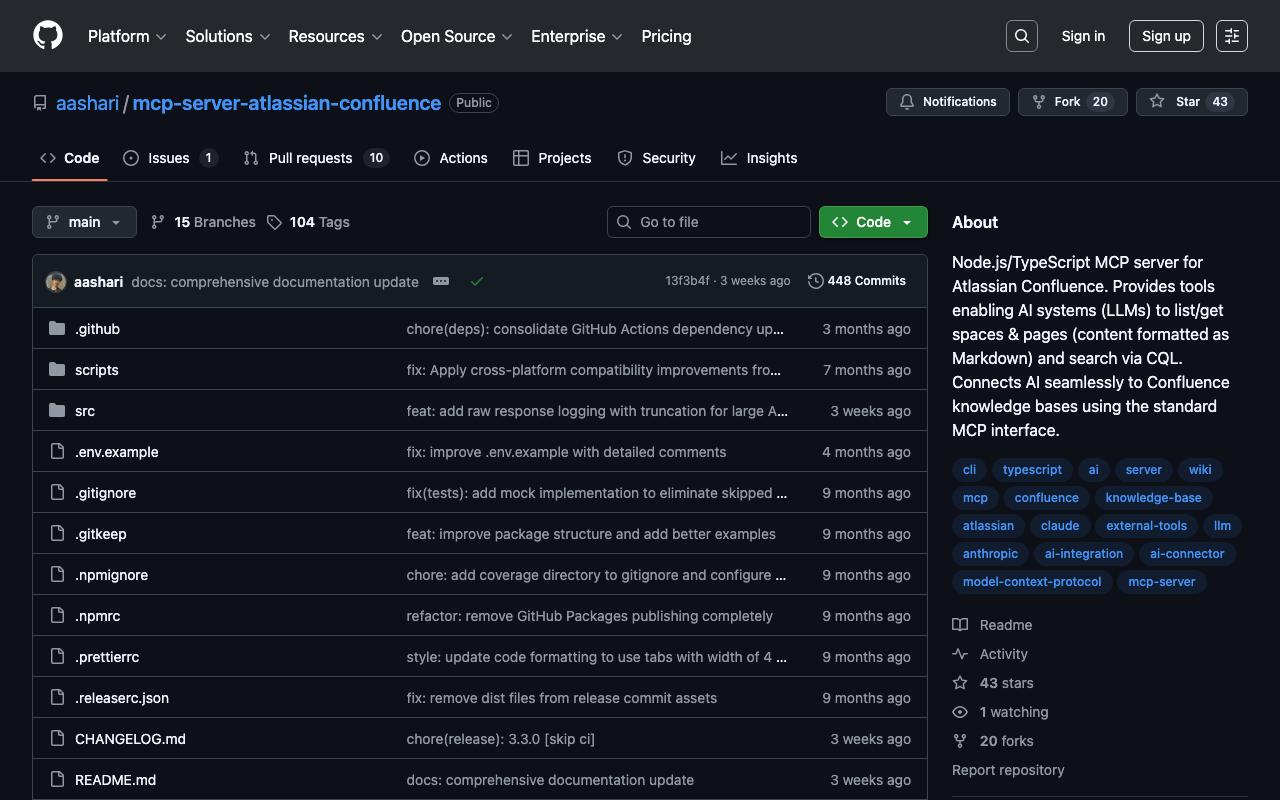This screenshot has height=800, width=1280.
Task: Click the green commit status checkmark
Action: click(x=477, y=281)
